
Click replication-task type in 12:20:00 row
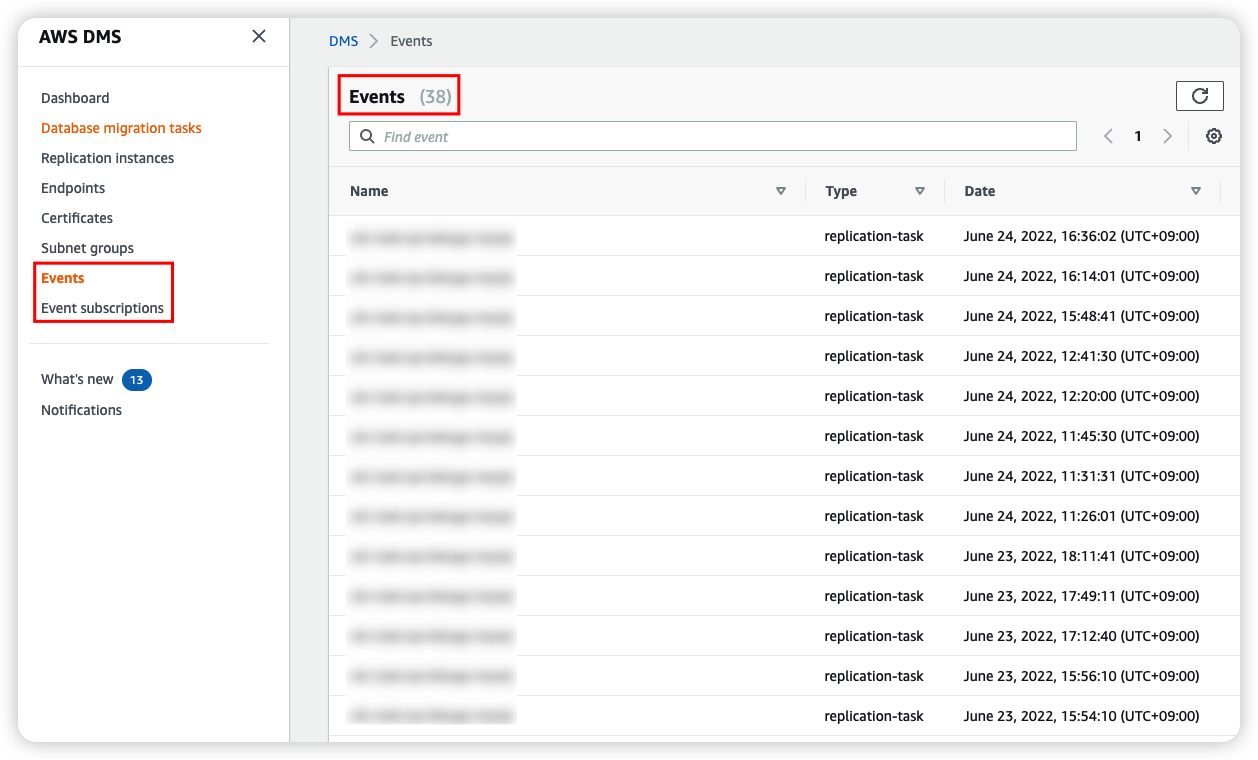coord(874,396)
